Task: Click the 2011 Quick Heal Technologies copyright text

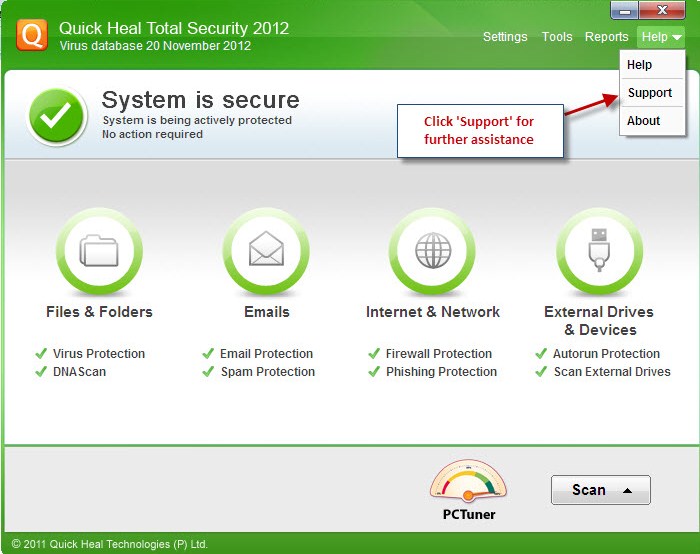Action: pos(110,544)
